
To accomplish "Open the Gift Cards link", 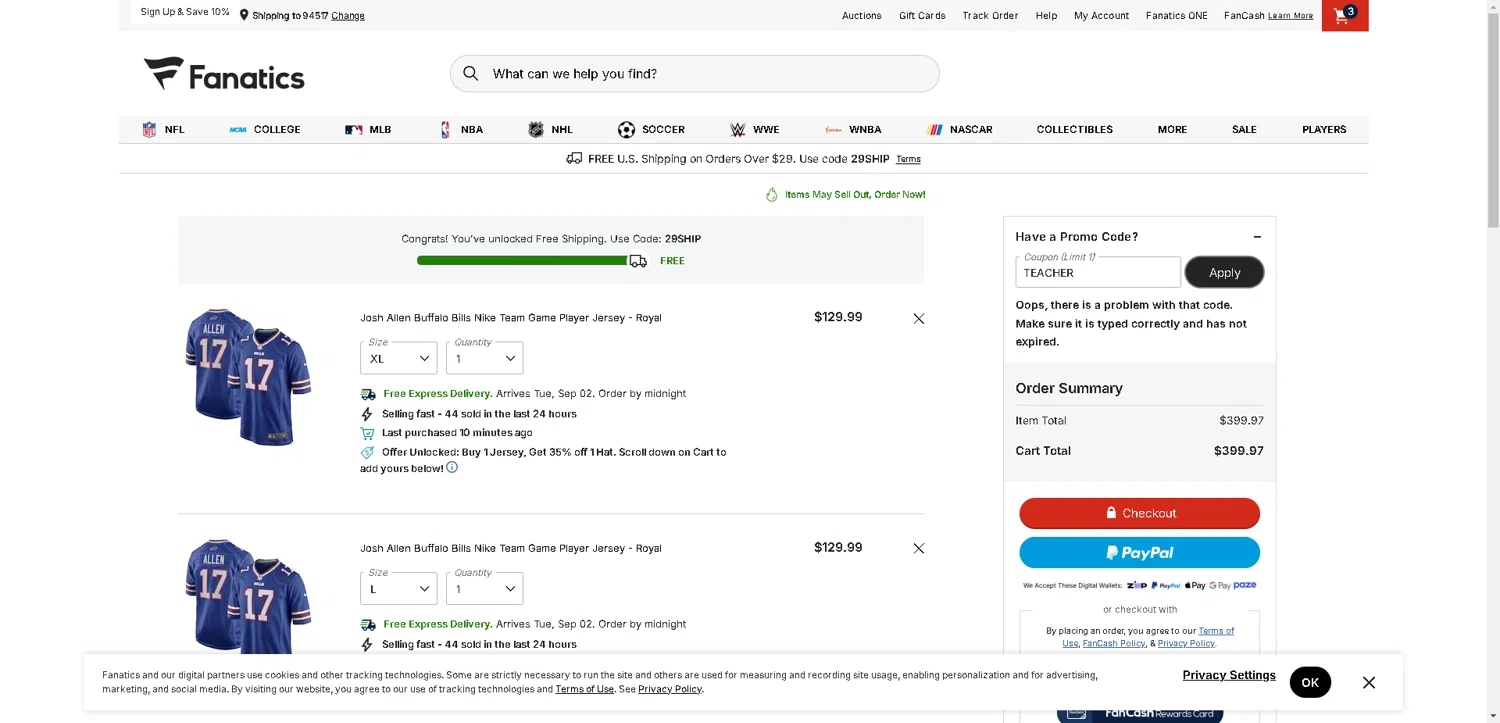I will pyautogui.click(x=922, y=15).
